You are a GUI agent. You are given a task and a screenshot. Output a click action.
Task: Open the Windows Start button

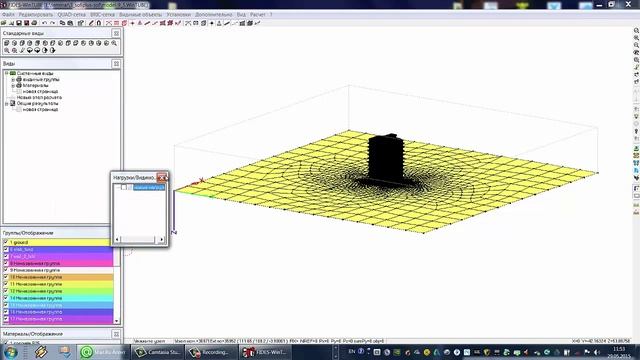(x=10, y=352)
